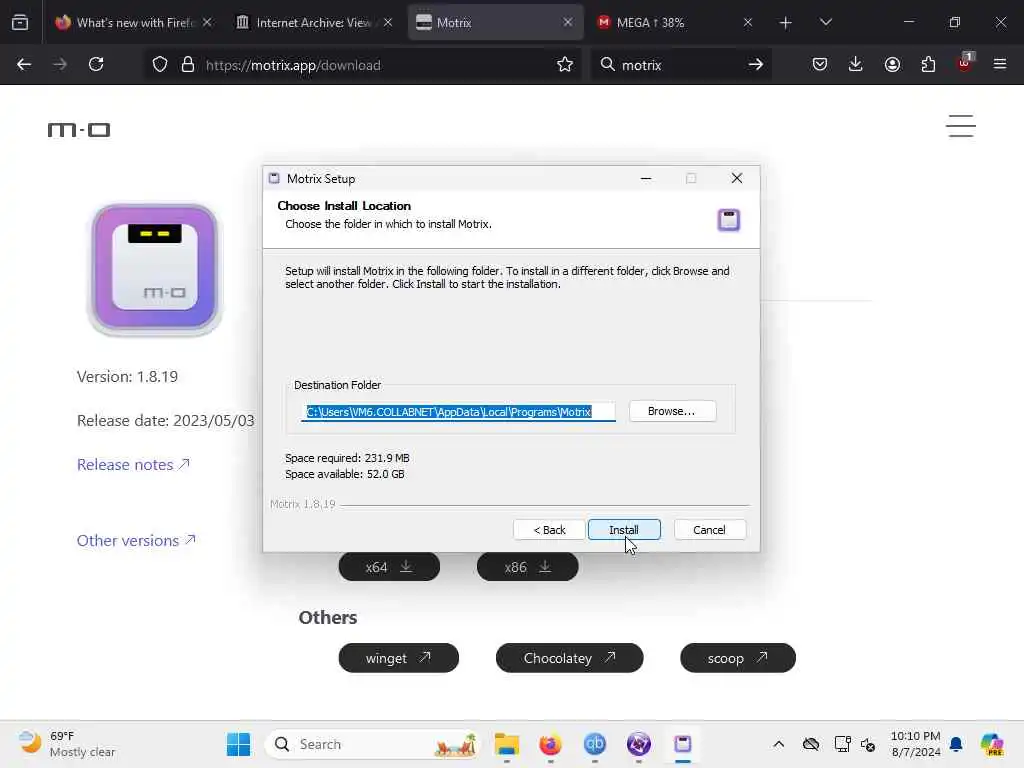This screenshot has width=1024, height=768.
Task: Open muted volume tray icon
Action: click(868, 744)
